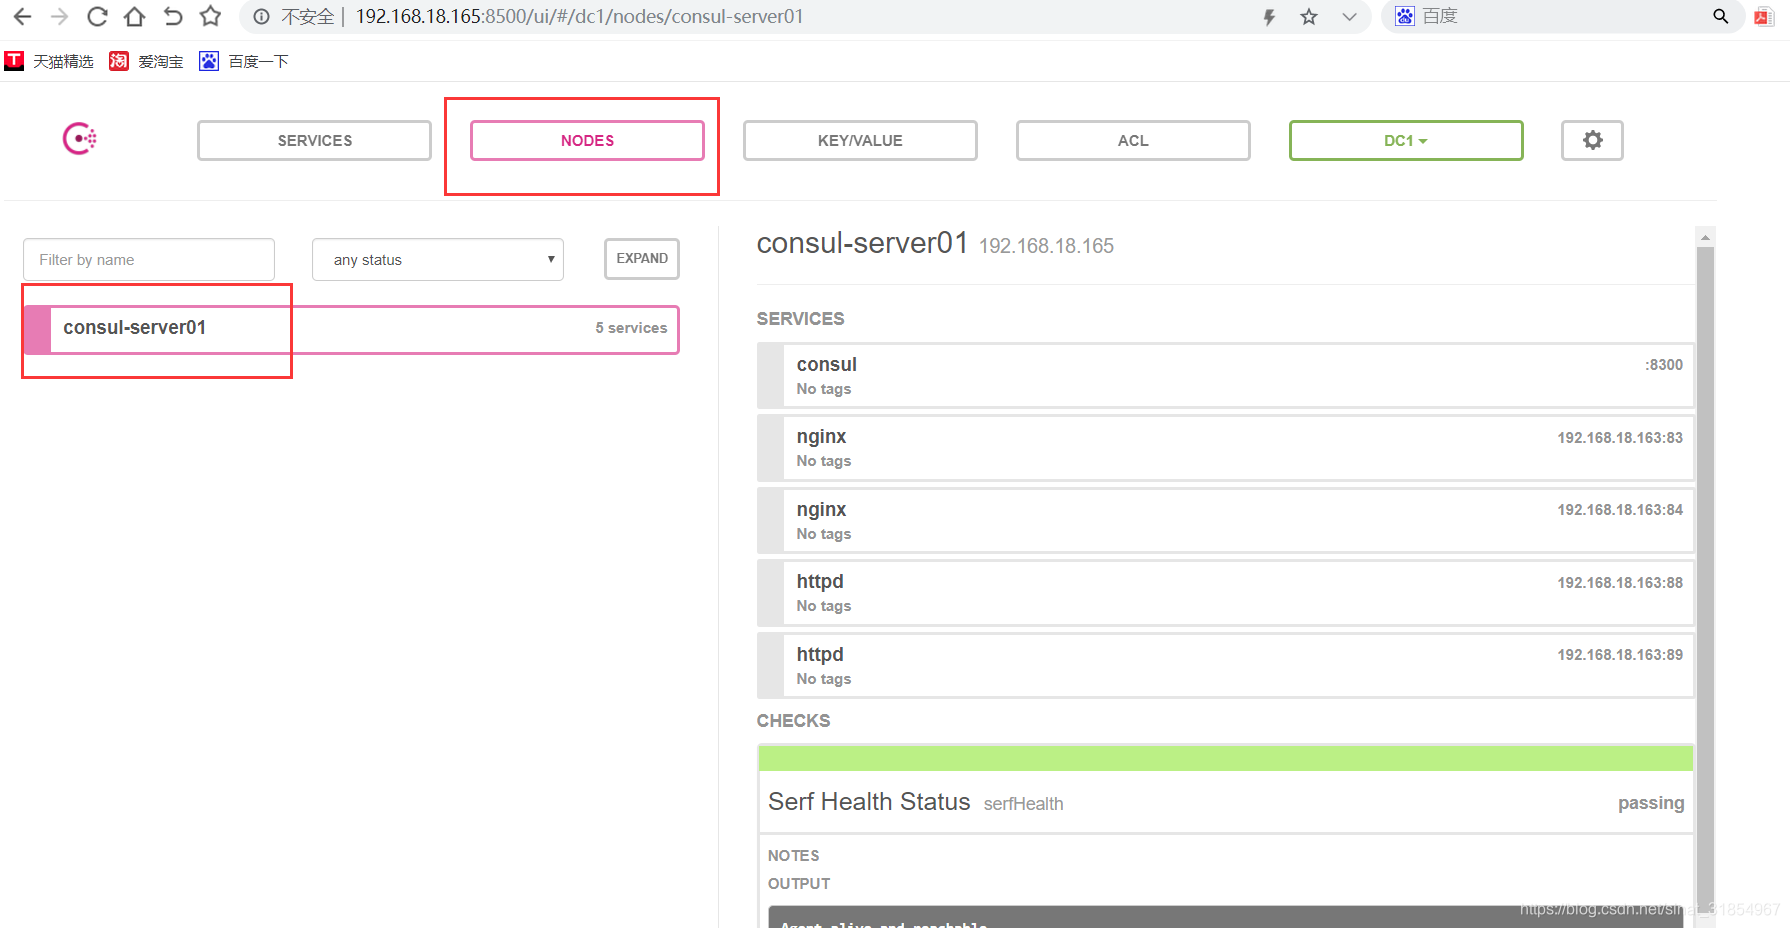Click the URL in the address bar

tap(580, 16)
